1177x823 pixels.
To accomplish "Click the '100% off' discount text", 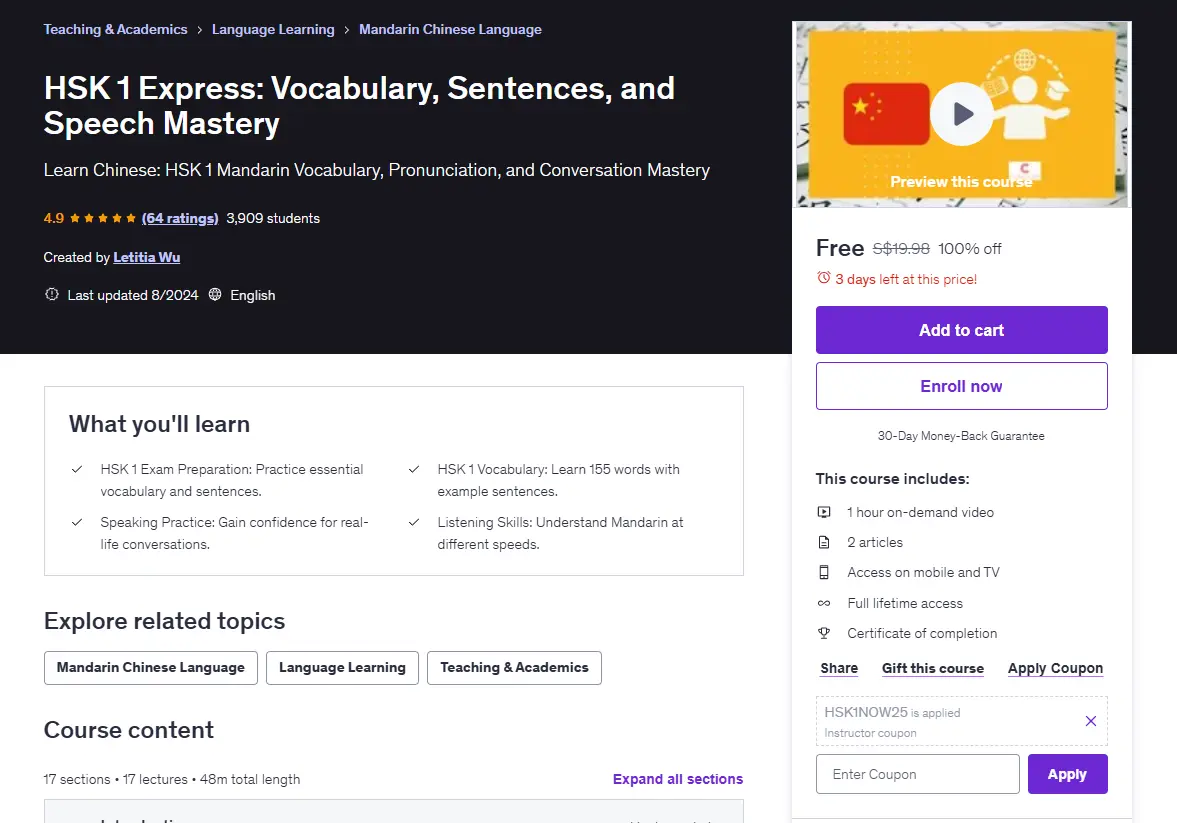I will coord(970,249).
